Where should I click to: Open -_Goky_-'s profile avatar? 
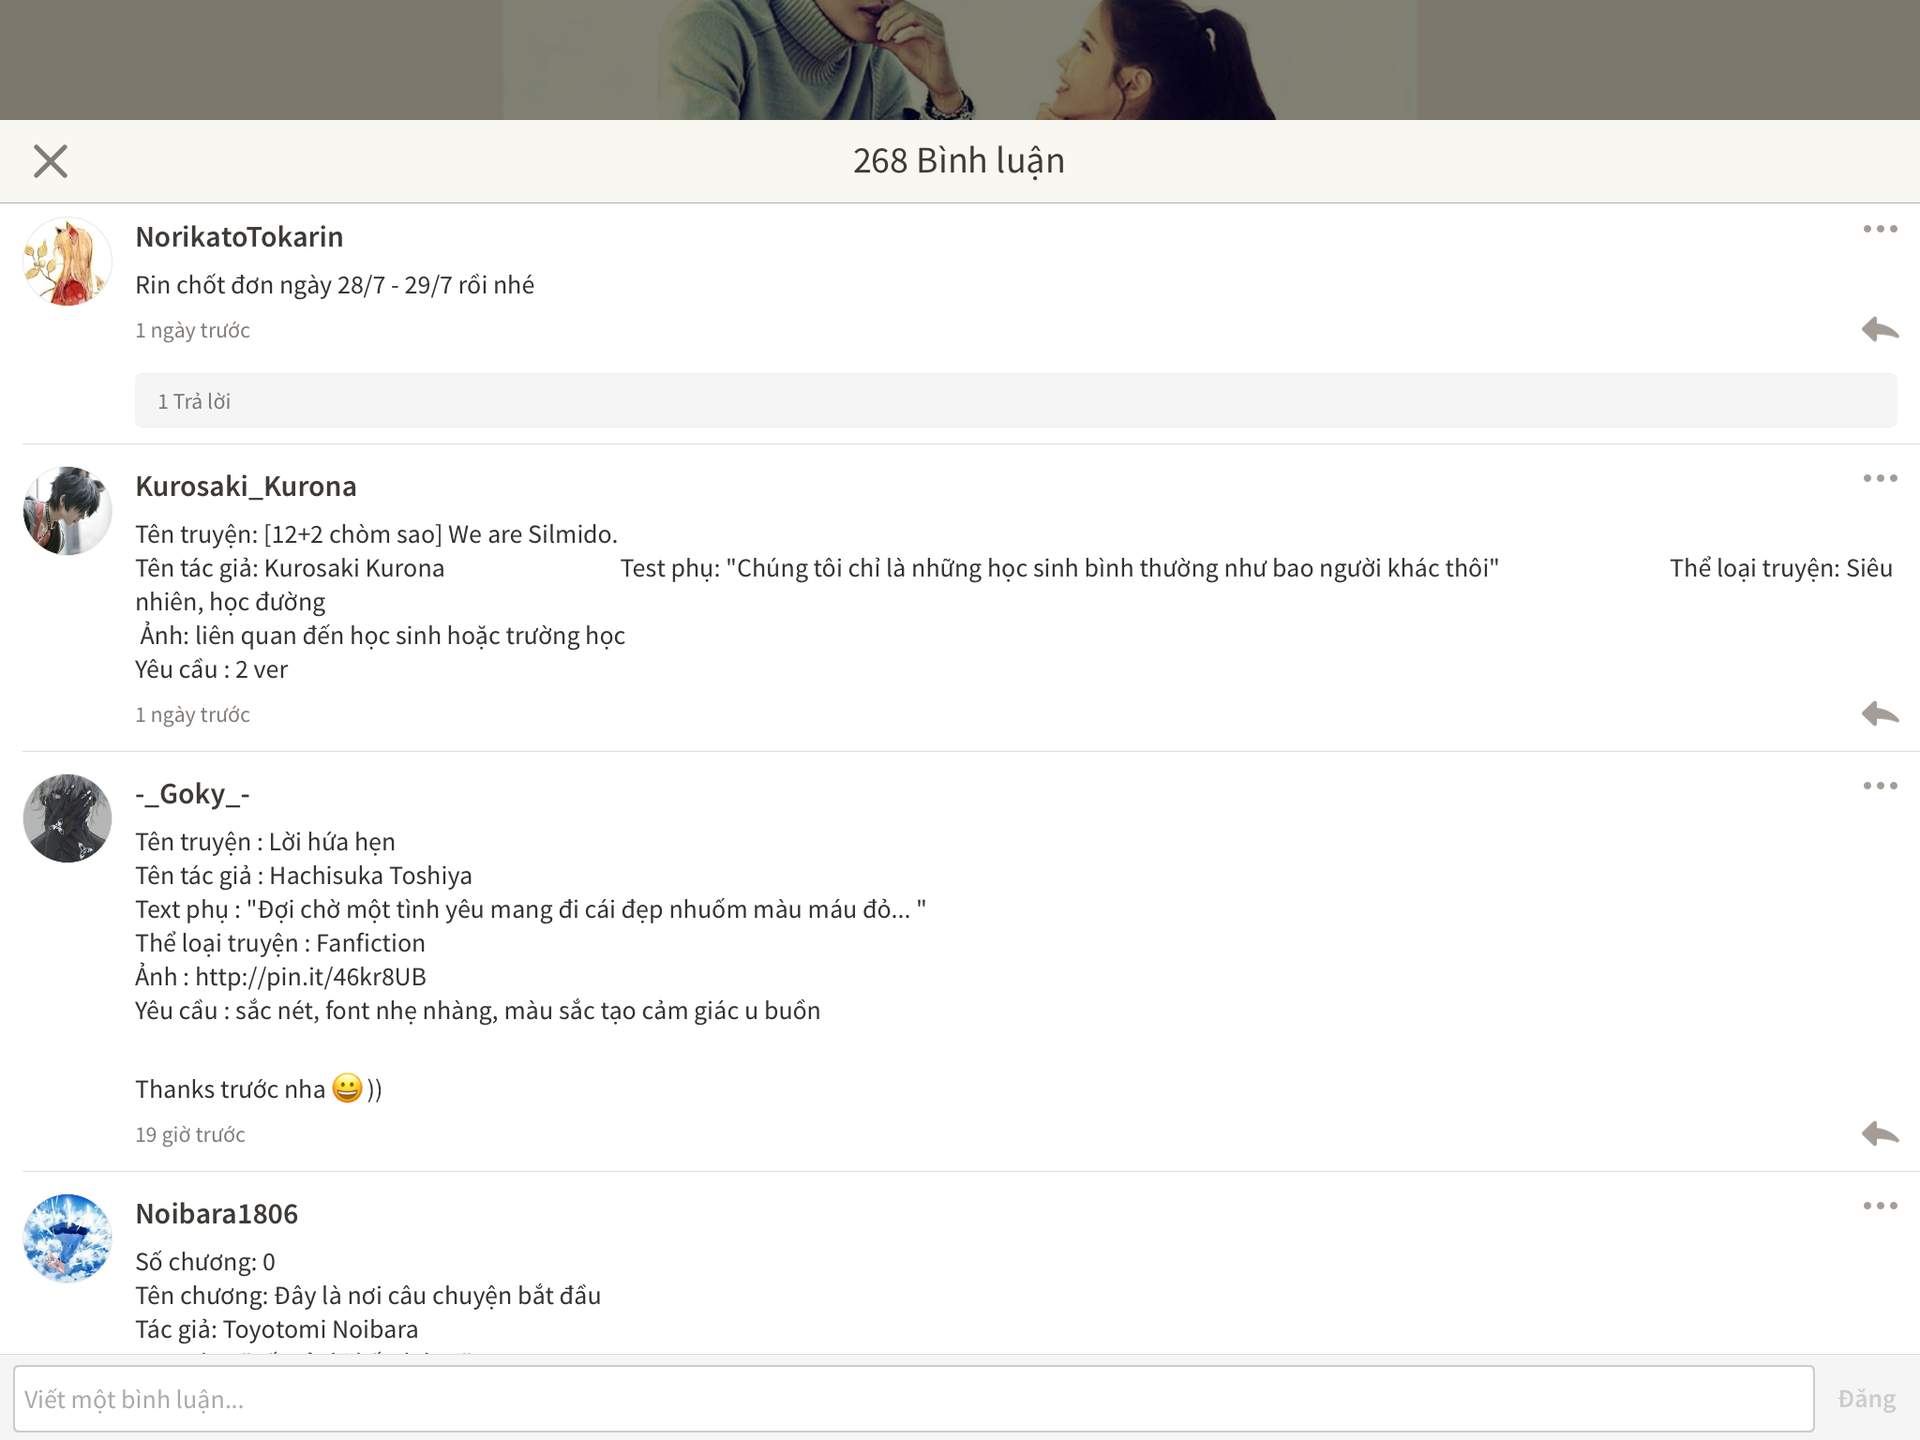click(x=67, y=818)
